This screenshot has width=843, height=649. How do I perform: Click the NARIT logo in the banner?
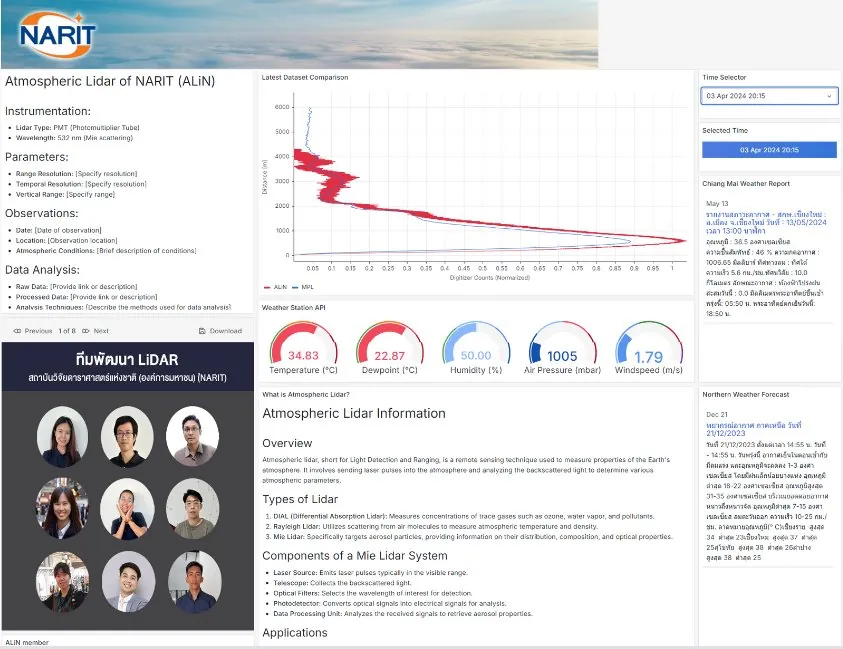pos(57,35)
